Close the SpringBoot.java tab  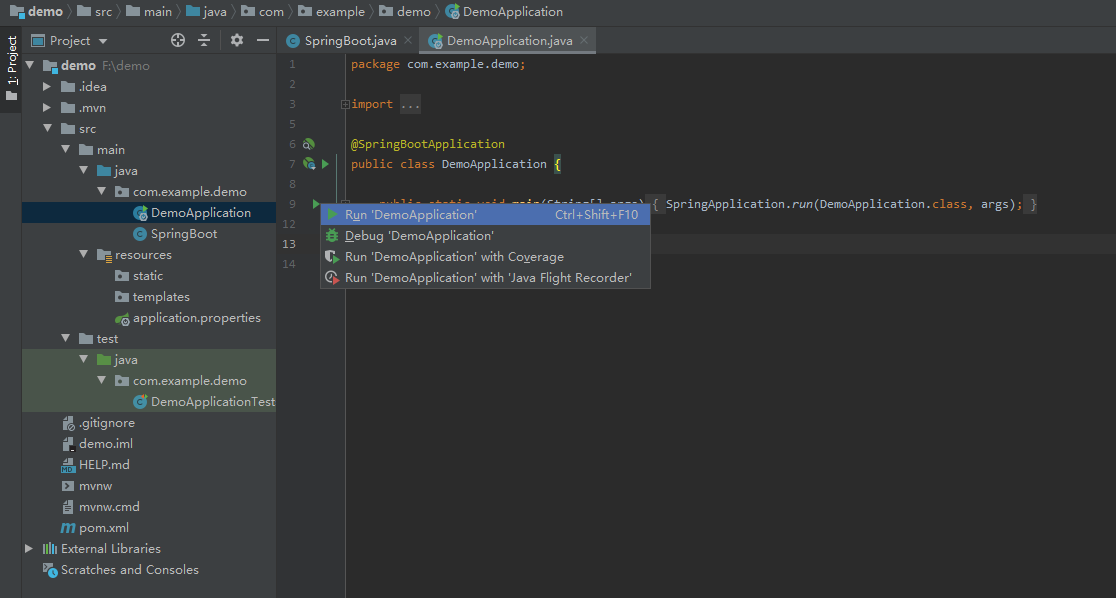pos(408,41)
